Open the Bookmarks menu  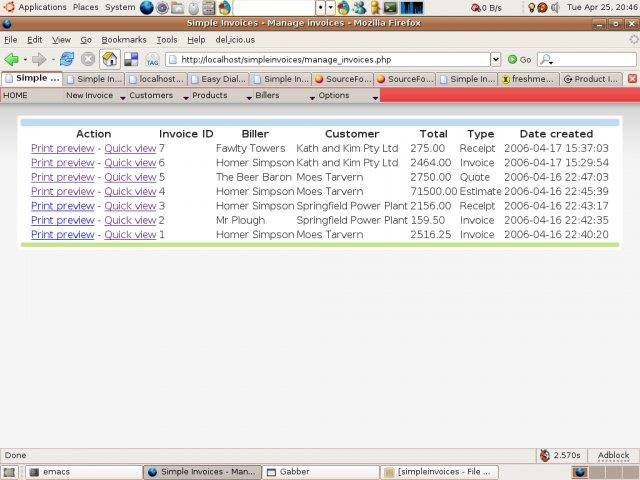pos(123,40)
